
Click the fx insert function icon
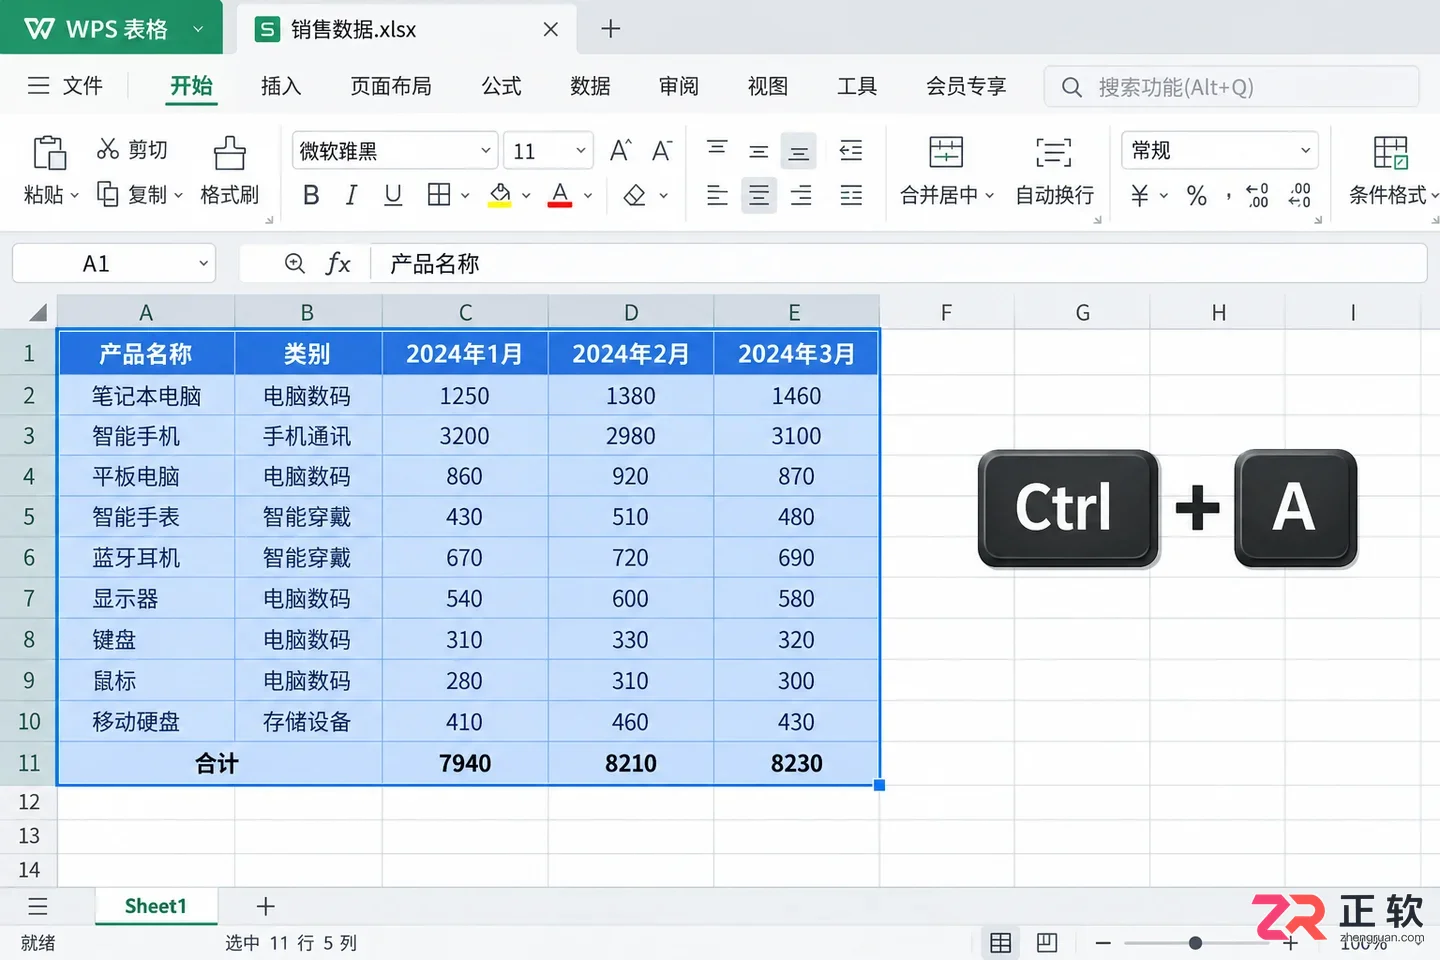click(338, 263)
